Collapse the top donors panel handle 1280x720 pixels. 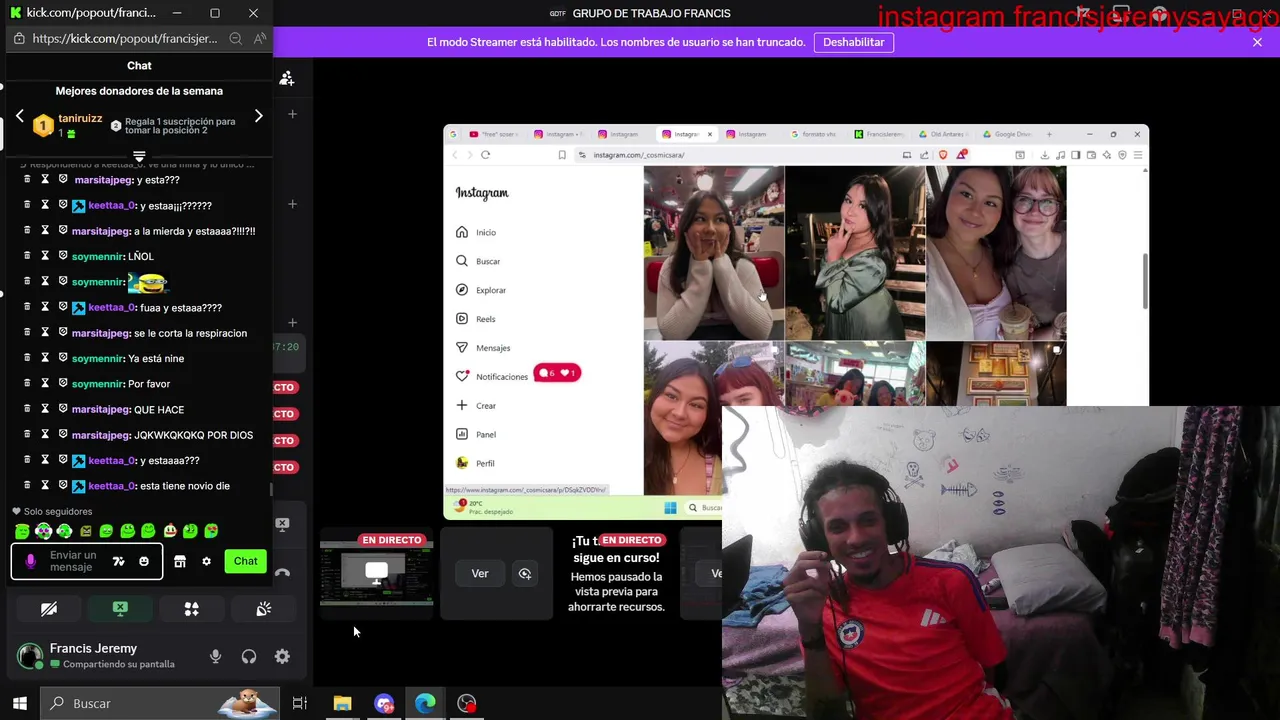click(x=139, y=156)
